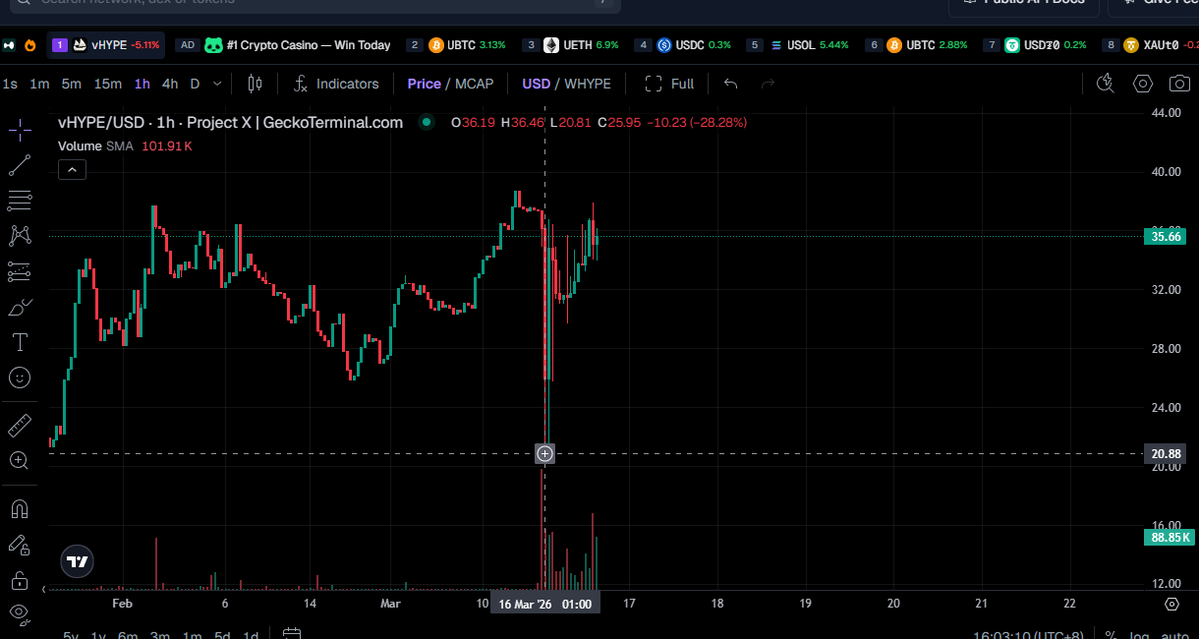Open the #1 Crypto Casino ad link
Viewport: 1199px width, 639px height.
tap(284, 45)
